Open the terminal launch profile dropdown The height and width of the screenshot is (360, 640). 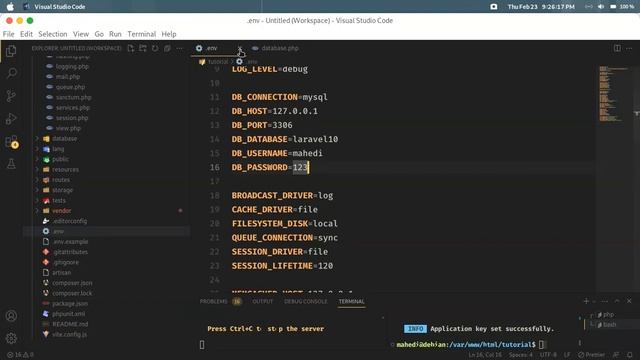click(x=594, y=301)
